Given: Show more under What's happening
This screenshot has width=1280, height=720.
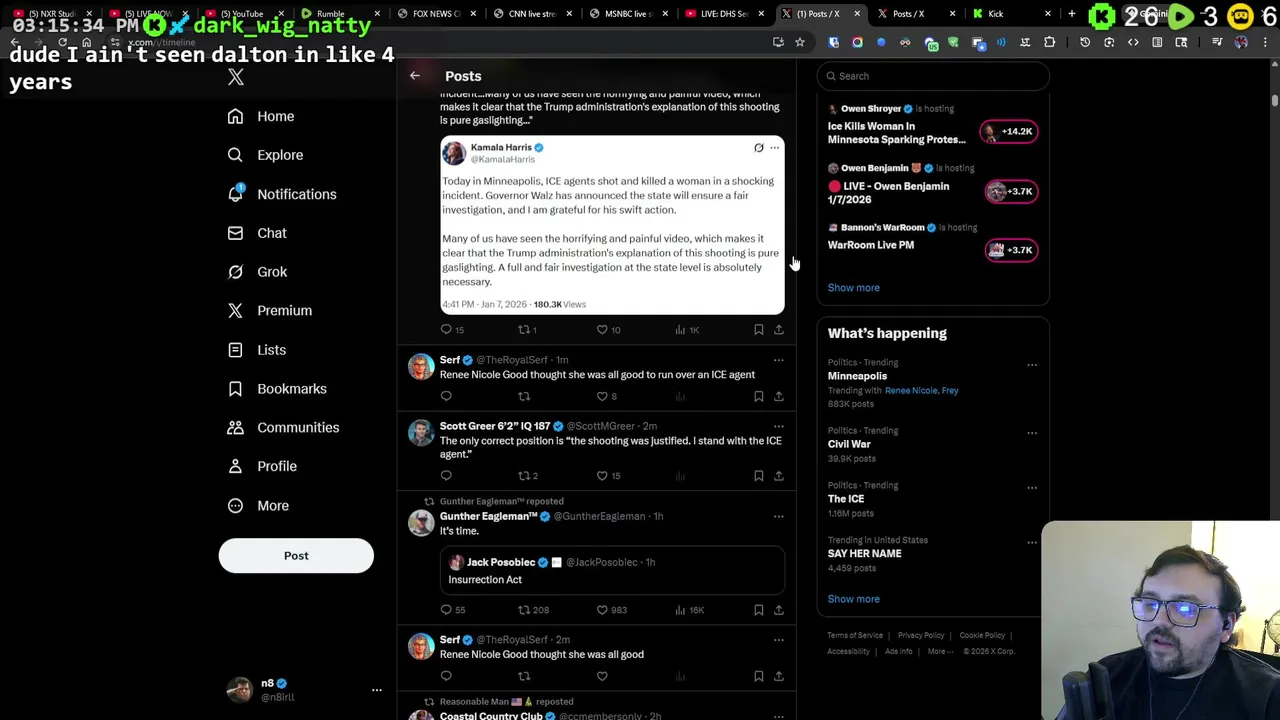Looking at the screenshot, I should tap(854, 599).
